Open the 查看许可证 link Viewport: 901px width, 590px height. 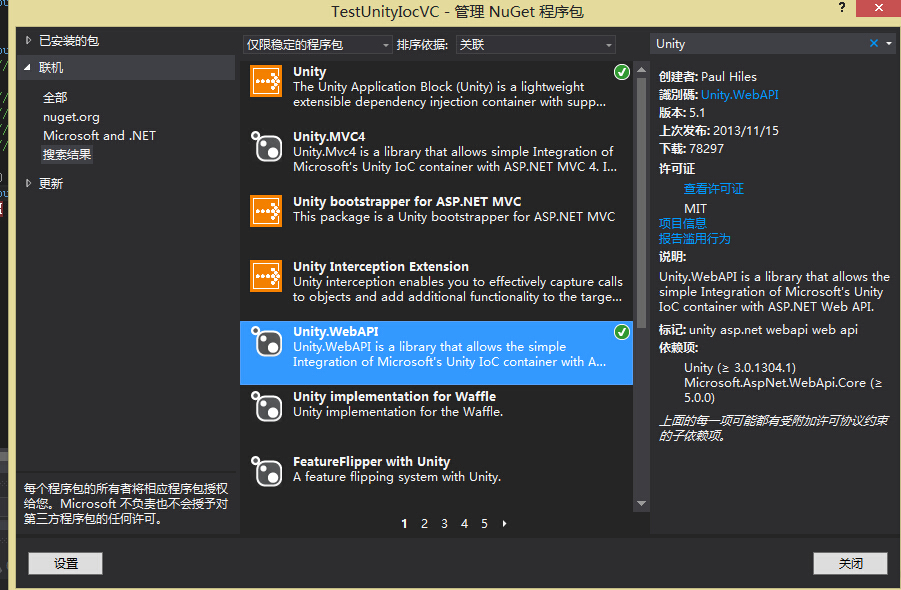click(714, 189)
